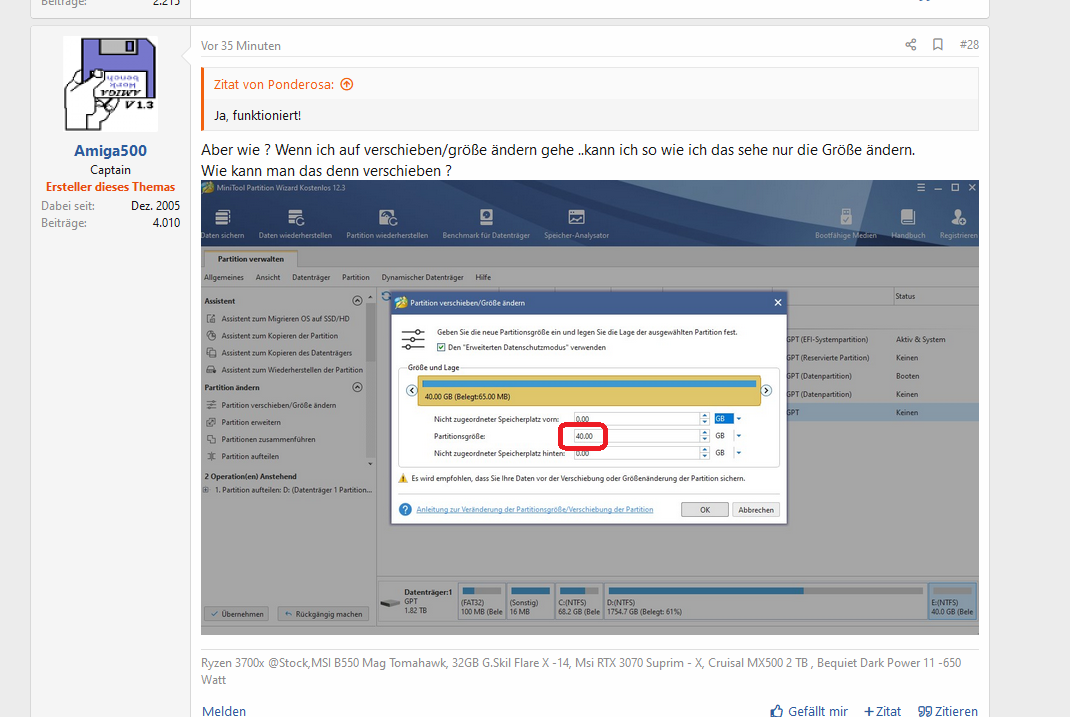Viewport: 1070px width, 717px height.
Task: Expand pending operation 1. Partition aufteilen
Action: click(x=206, y=490)
